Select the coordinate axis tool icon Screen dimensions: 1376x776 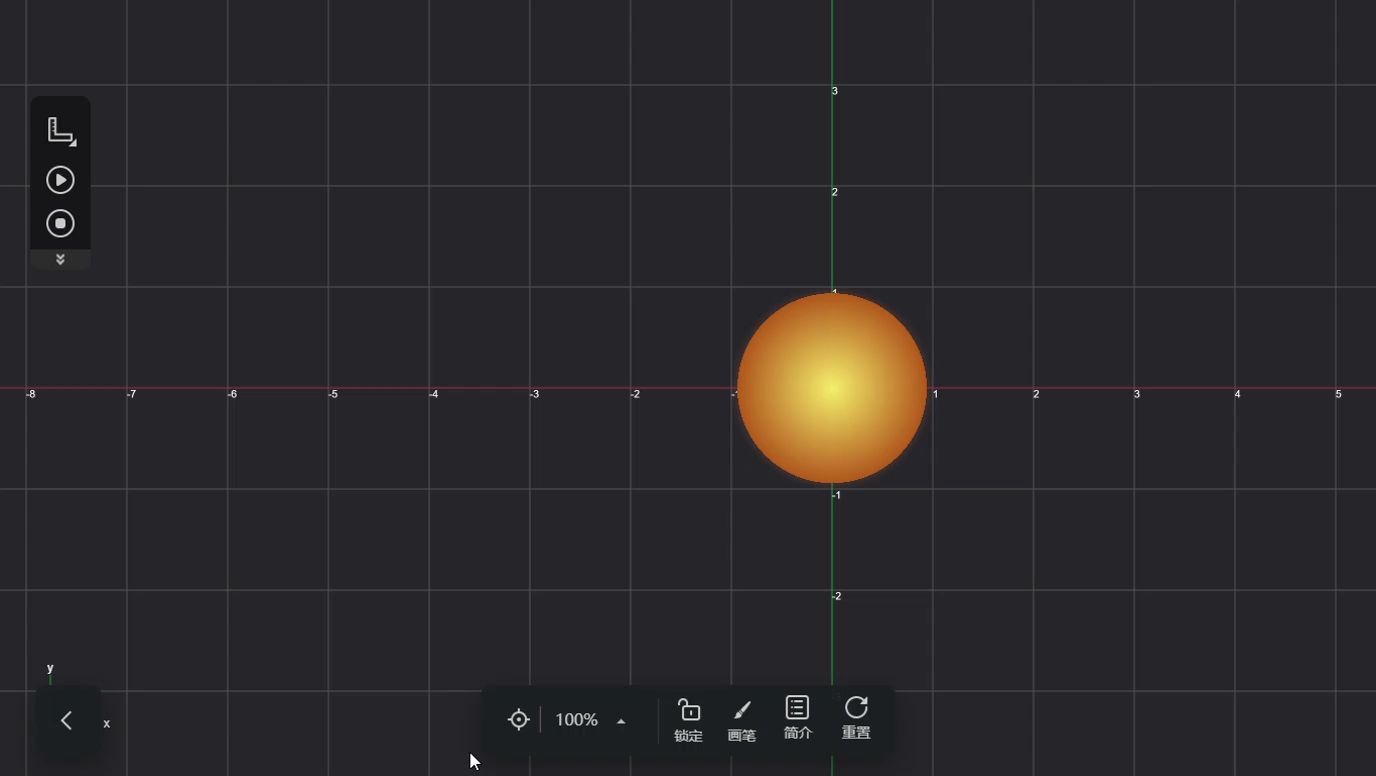[x=61, y=131]
